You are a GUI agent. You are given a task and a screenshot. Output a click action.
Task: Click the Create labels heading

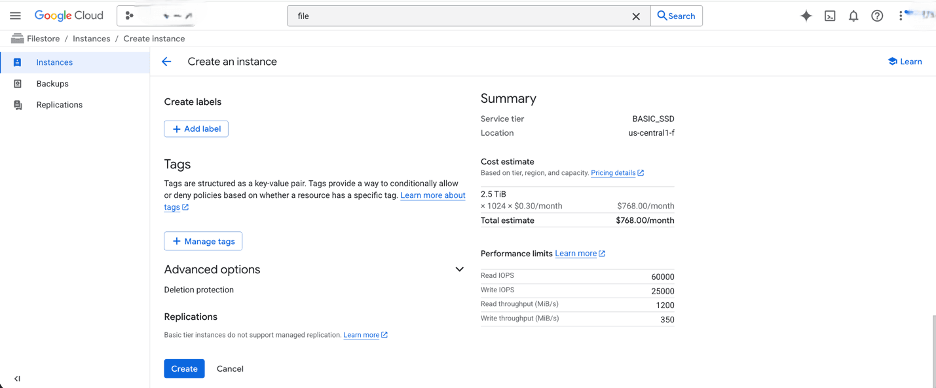pos(193,102)
